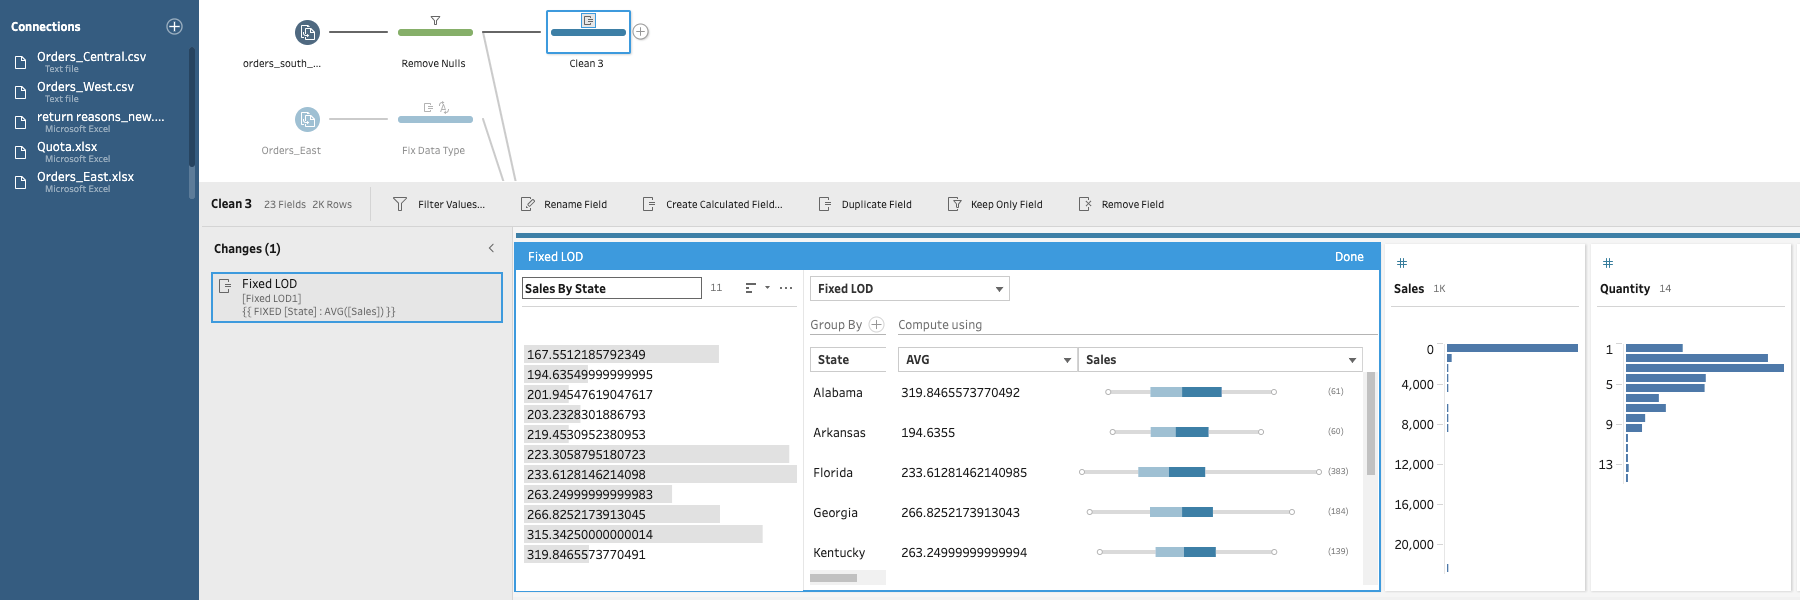Screen dimensions: 1800x600
Task: Click the Arkansas row
Action: (x=1085, y=432)
